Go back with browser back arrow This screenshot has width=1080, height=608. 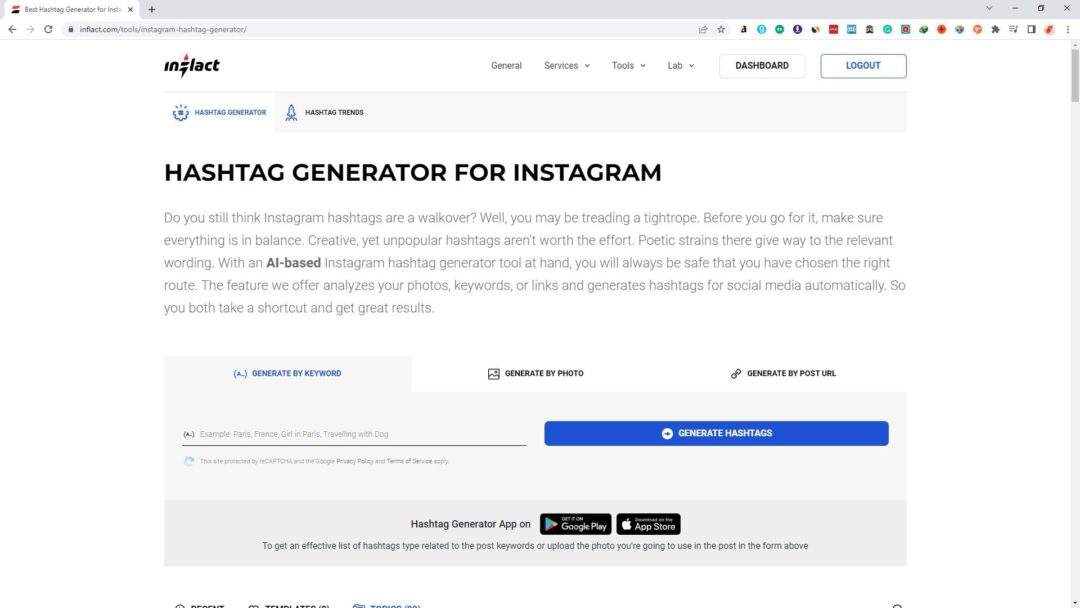[x=12, y=29]
